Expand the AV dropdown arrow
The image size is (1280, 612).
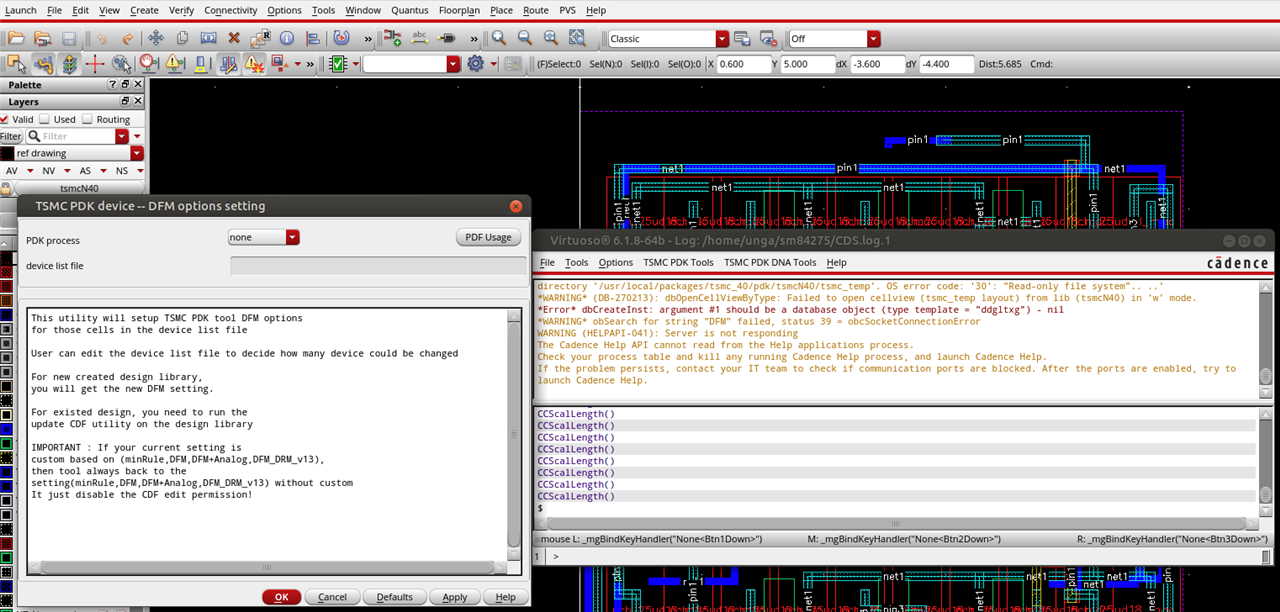point(30,171)
